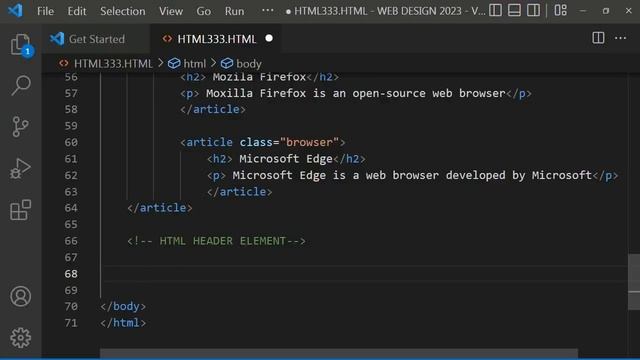The height and width of the screenshot is (360, 640).
Task: Click HTML333.HTML in the breadcrumb
Action: point(113,64)
